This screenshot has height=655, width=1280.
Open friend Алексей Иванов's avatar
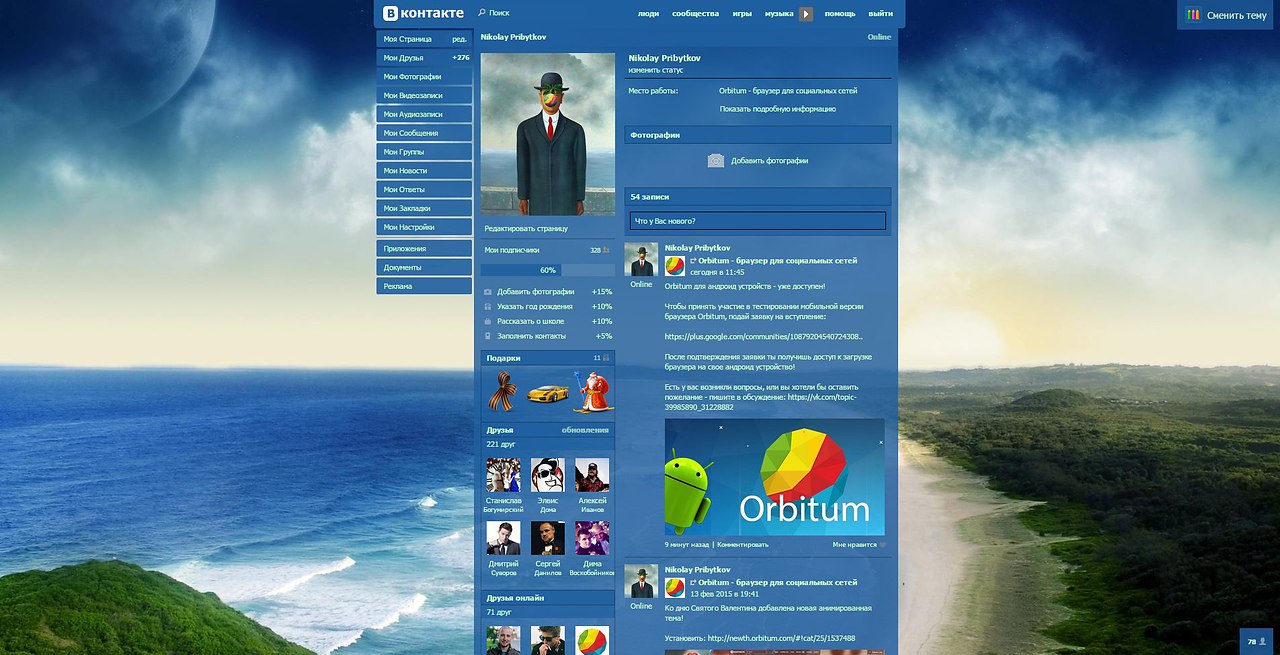click(x=592, y=475)
